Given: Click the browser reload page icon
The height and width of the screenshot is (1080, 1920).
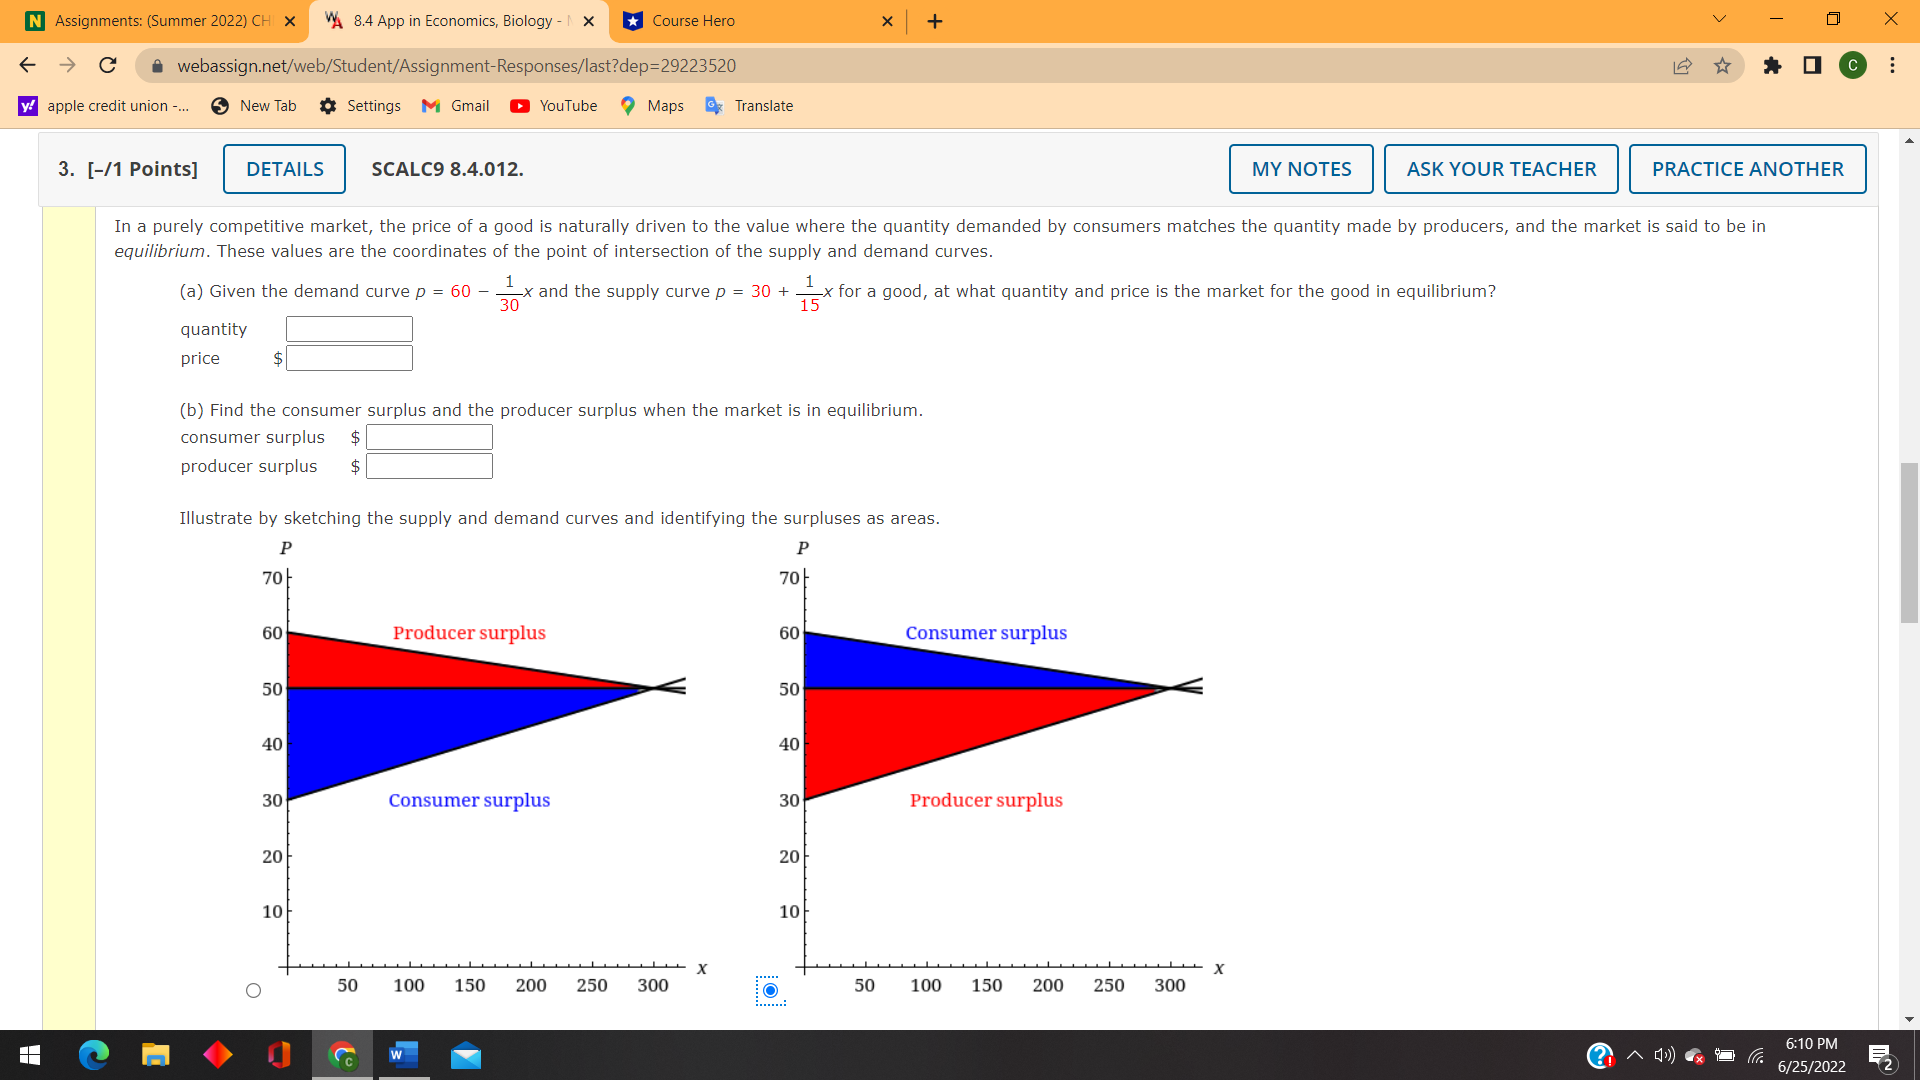Looking at the screenshot, I should pos(108,66).
